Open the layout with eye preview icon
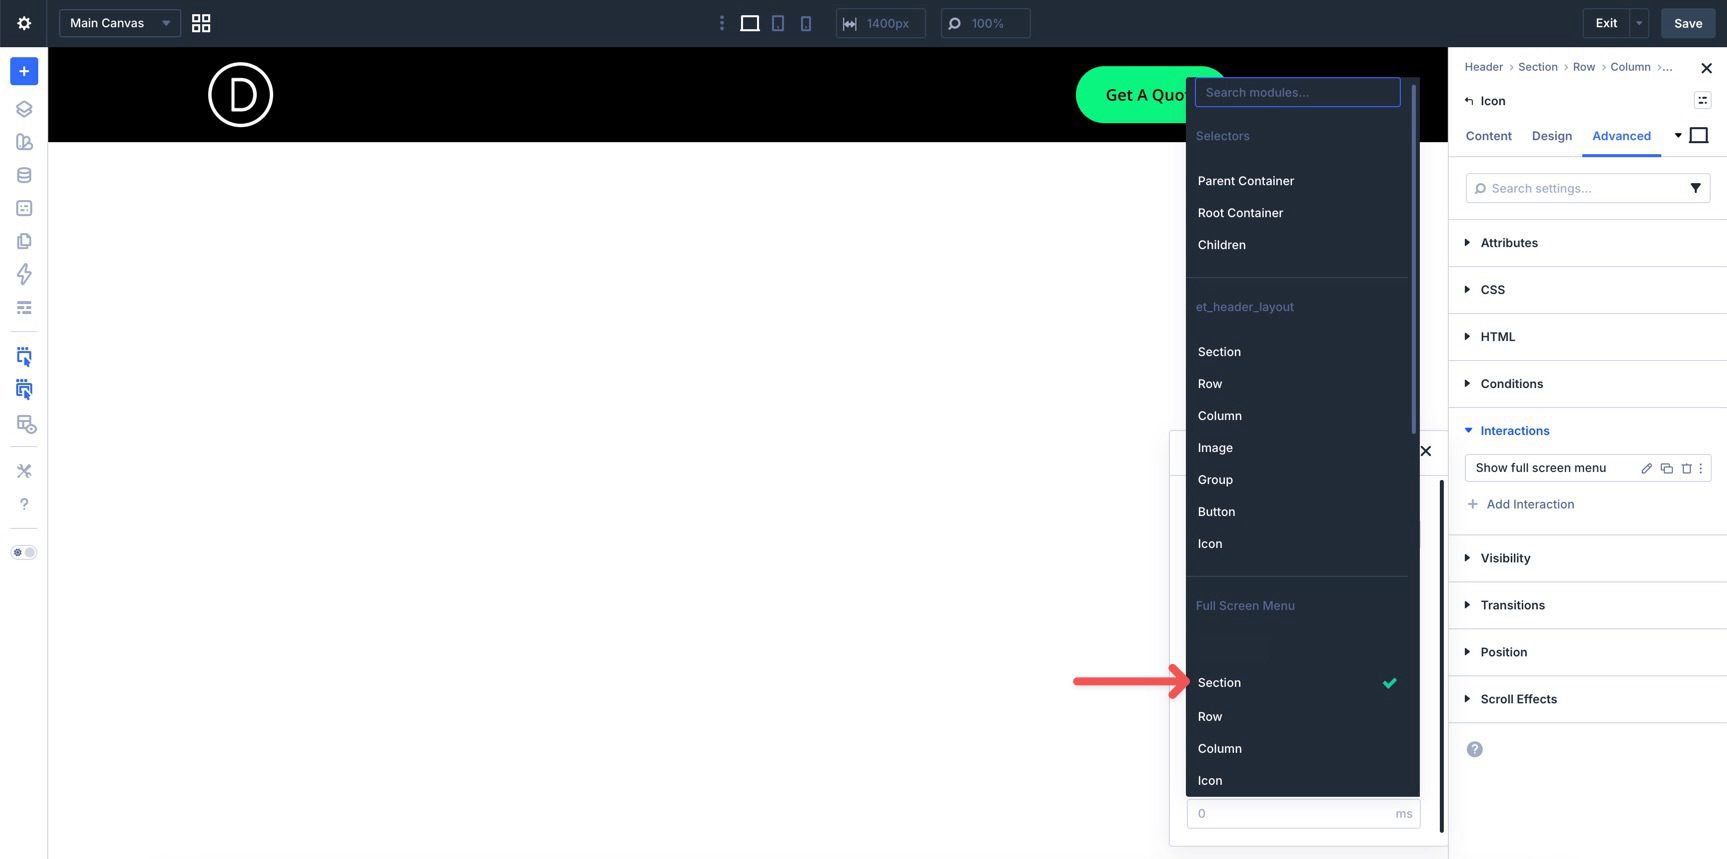1727x859 pixels. tap(26, 425)
